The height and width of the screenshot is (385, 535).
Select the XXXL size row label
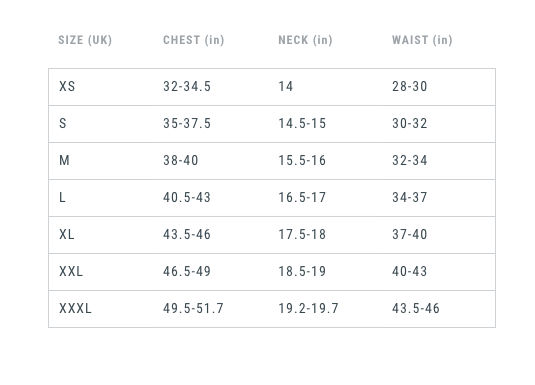(75, 309)
